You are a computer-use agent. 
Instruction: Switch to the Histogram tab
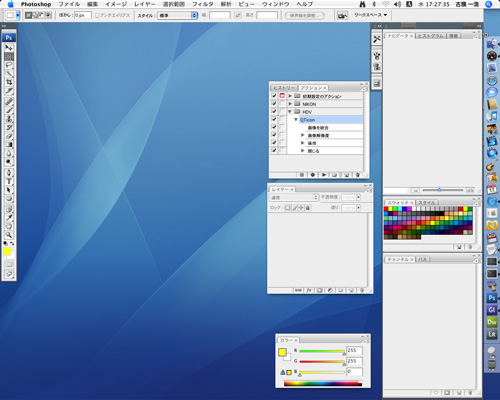(430, 36)
